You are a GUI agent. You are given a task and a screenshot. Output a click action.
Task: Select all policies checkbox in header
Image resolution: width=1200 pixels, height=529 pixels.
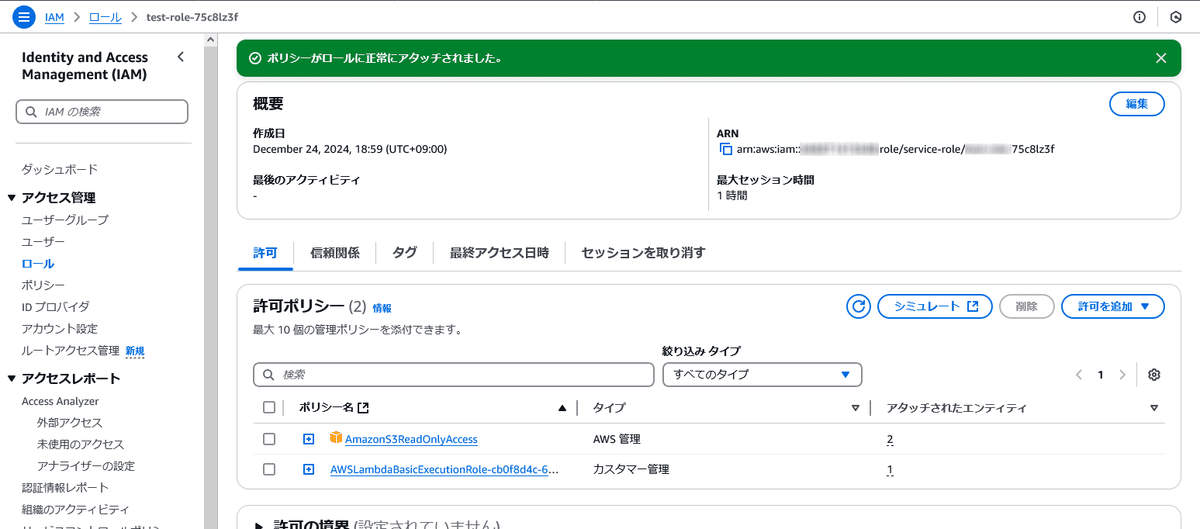(269, 407)
